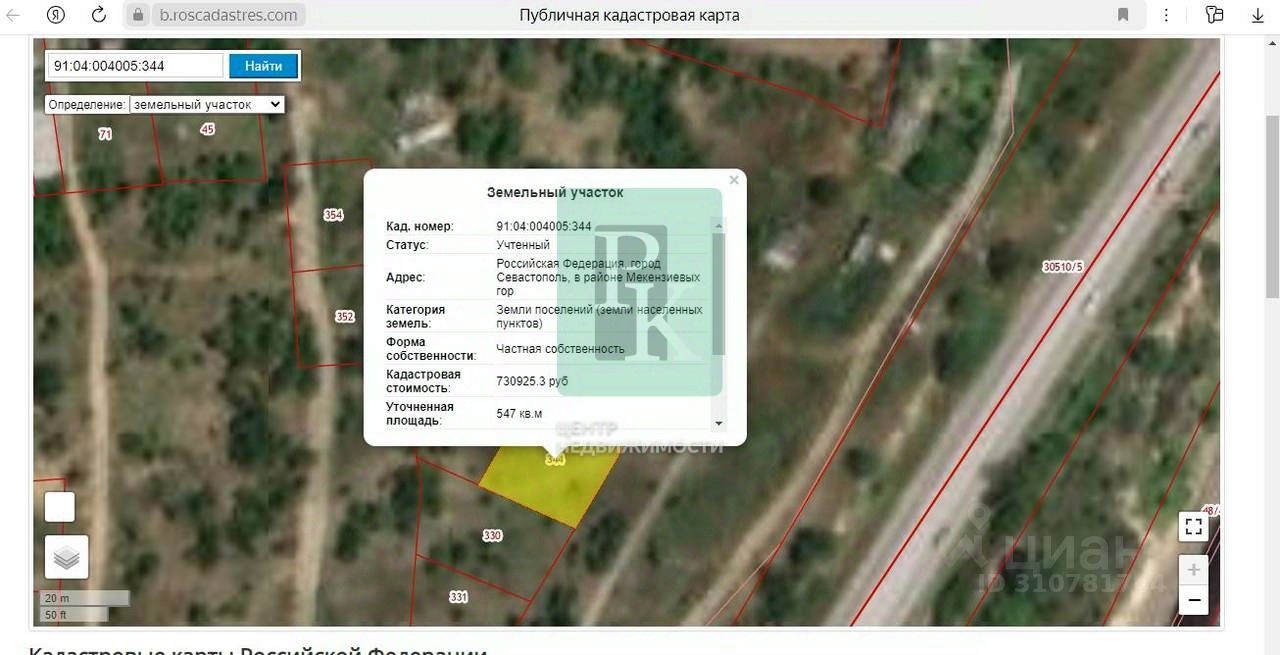The width and height of the screenshot is (1280, 655).
Task: Open browser downloads
Action: click(x=1258, y=15)
